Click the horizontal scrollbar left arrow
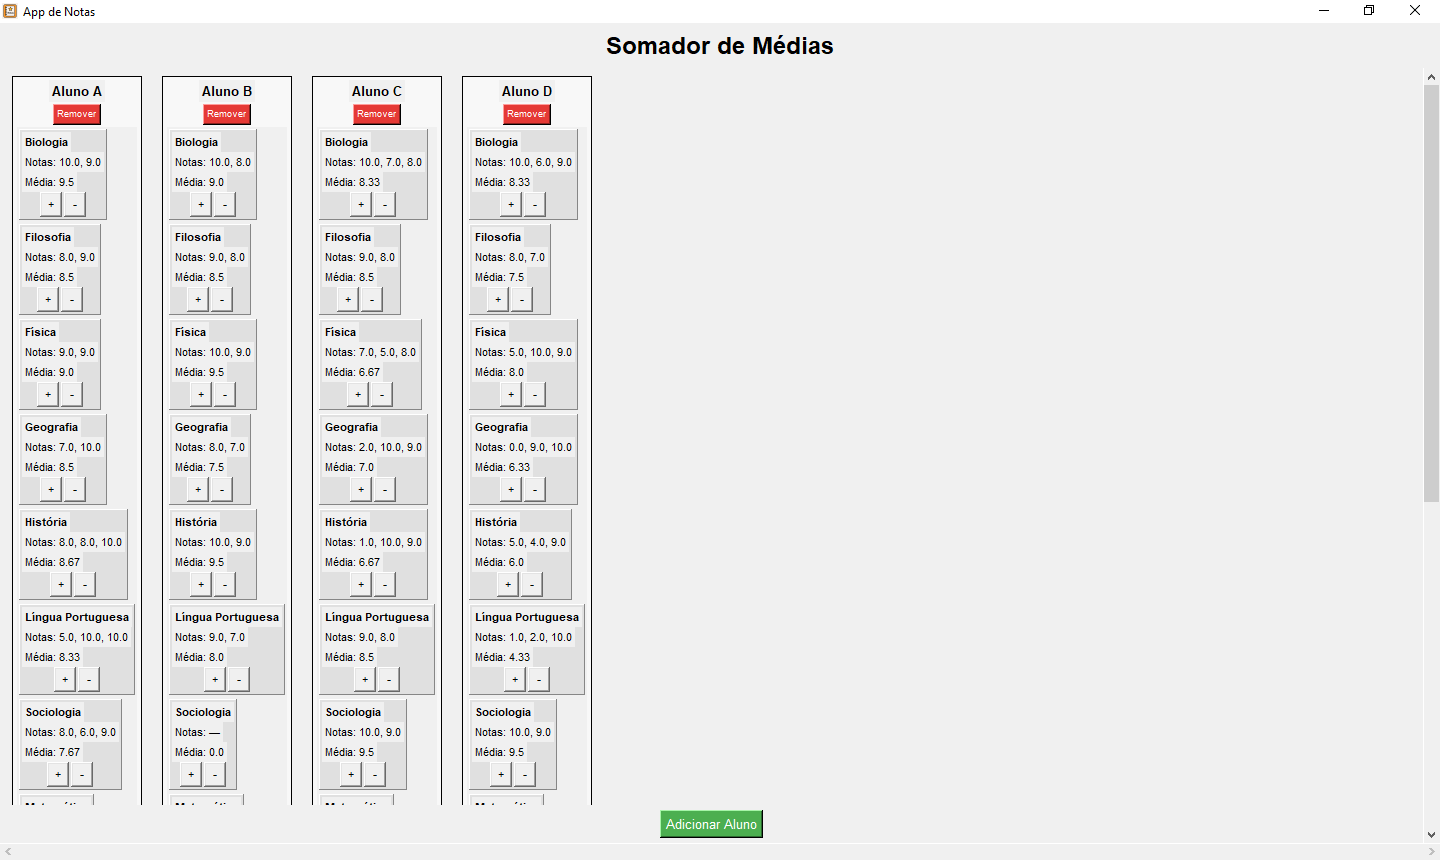Screen dimensions: 1440x860 [x=8, y=852]
